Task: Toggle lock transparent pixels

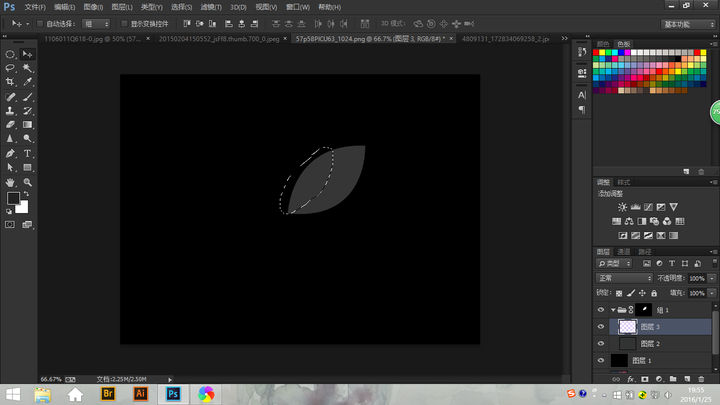Action: (x=619, y=293)
